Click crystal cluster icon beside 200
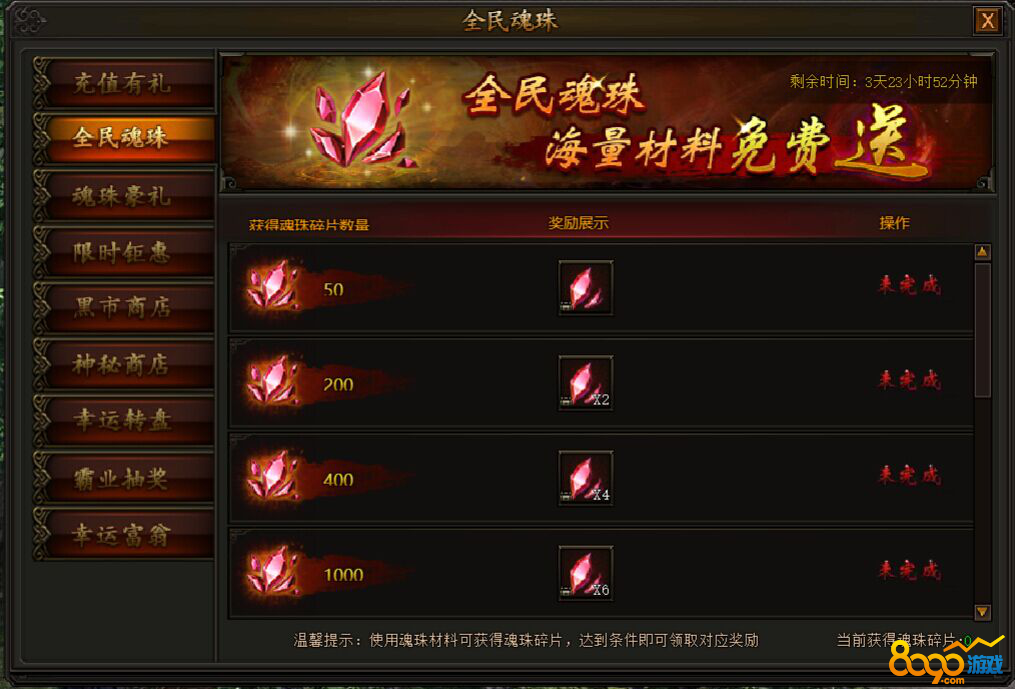Image resolution: width=1015 pixels, height=689 pixels. [273, 380]
